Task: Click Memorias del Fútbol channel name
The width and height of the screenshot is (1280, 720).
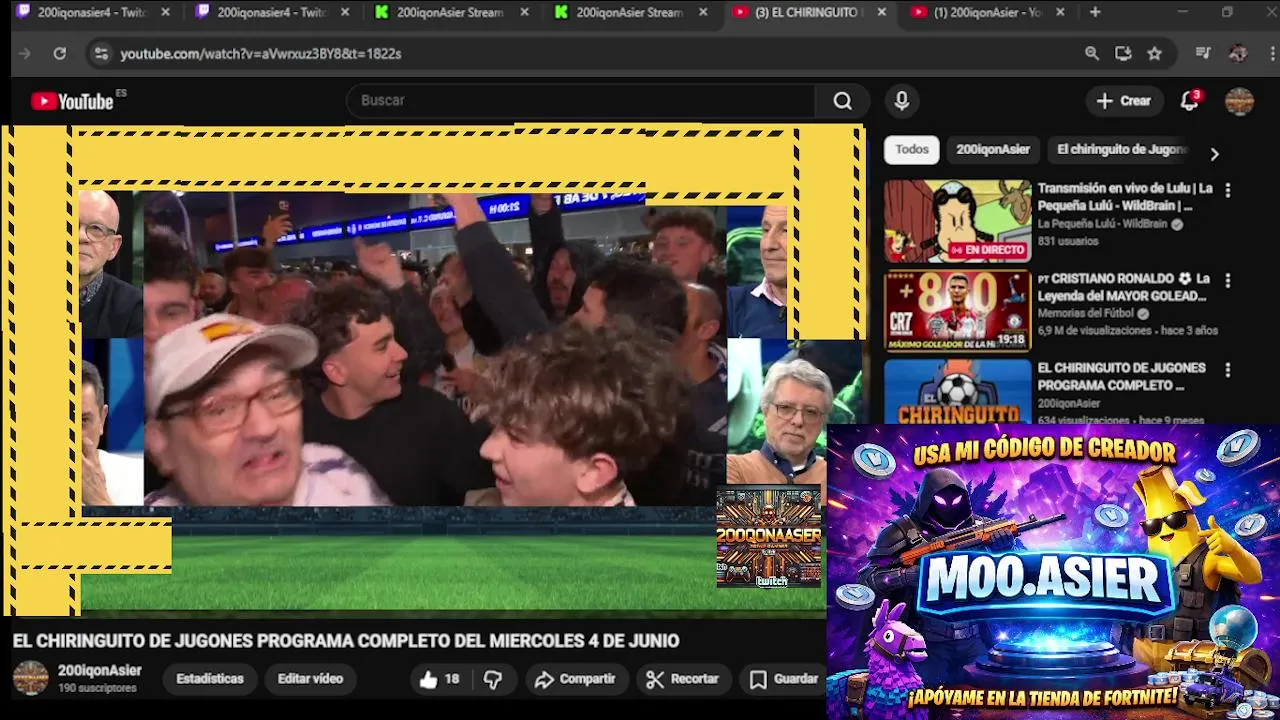Action: point(1086,313)
